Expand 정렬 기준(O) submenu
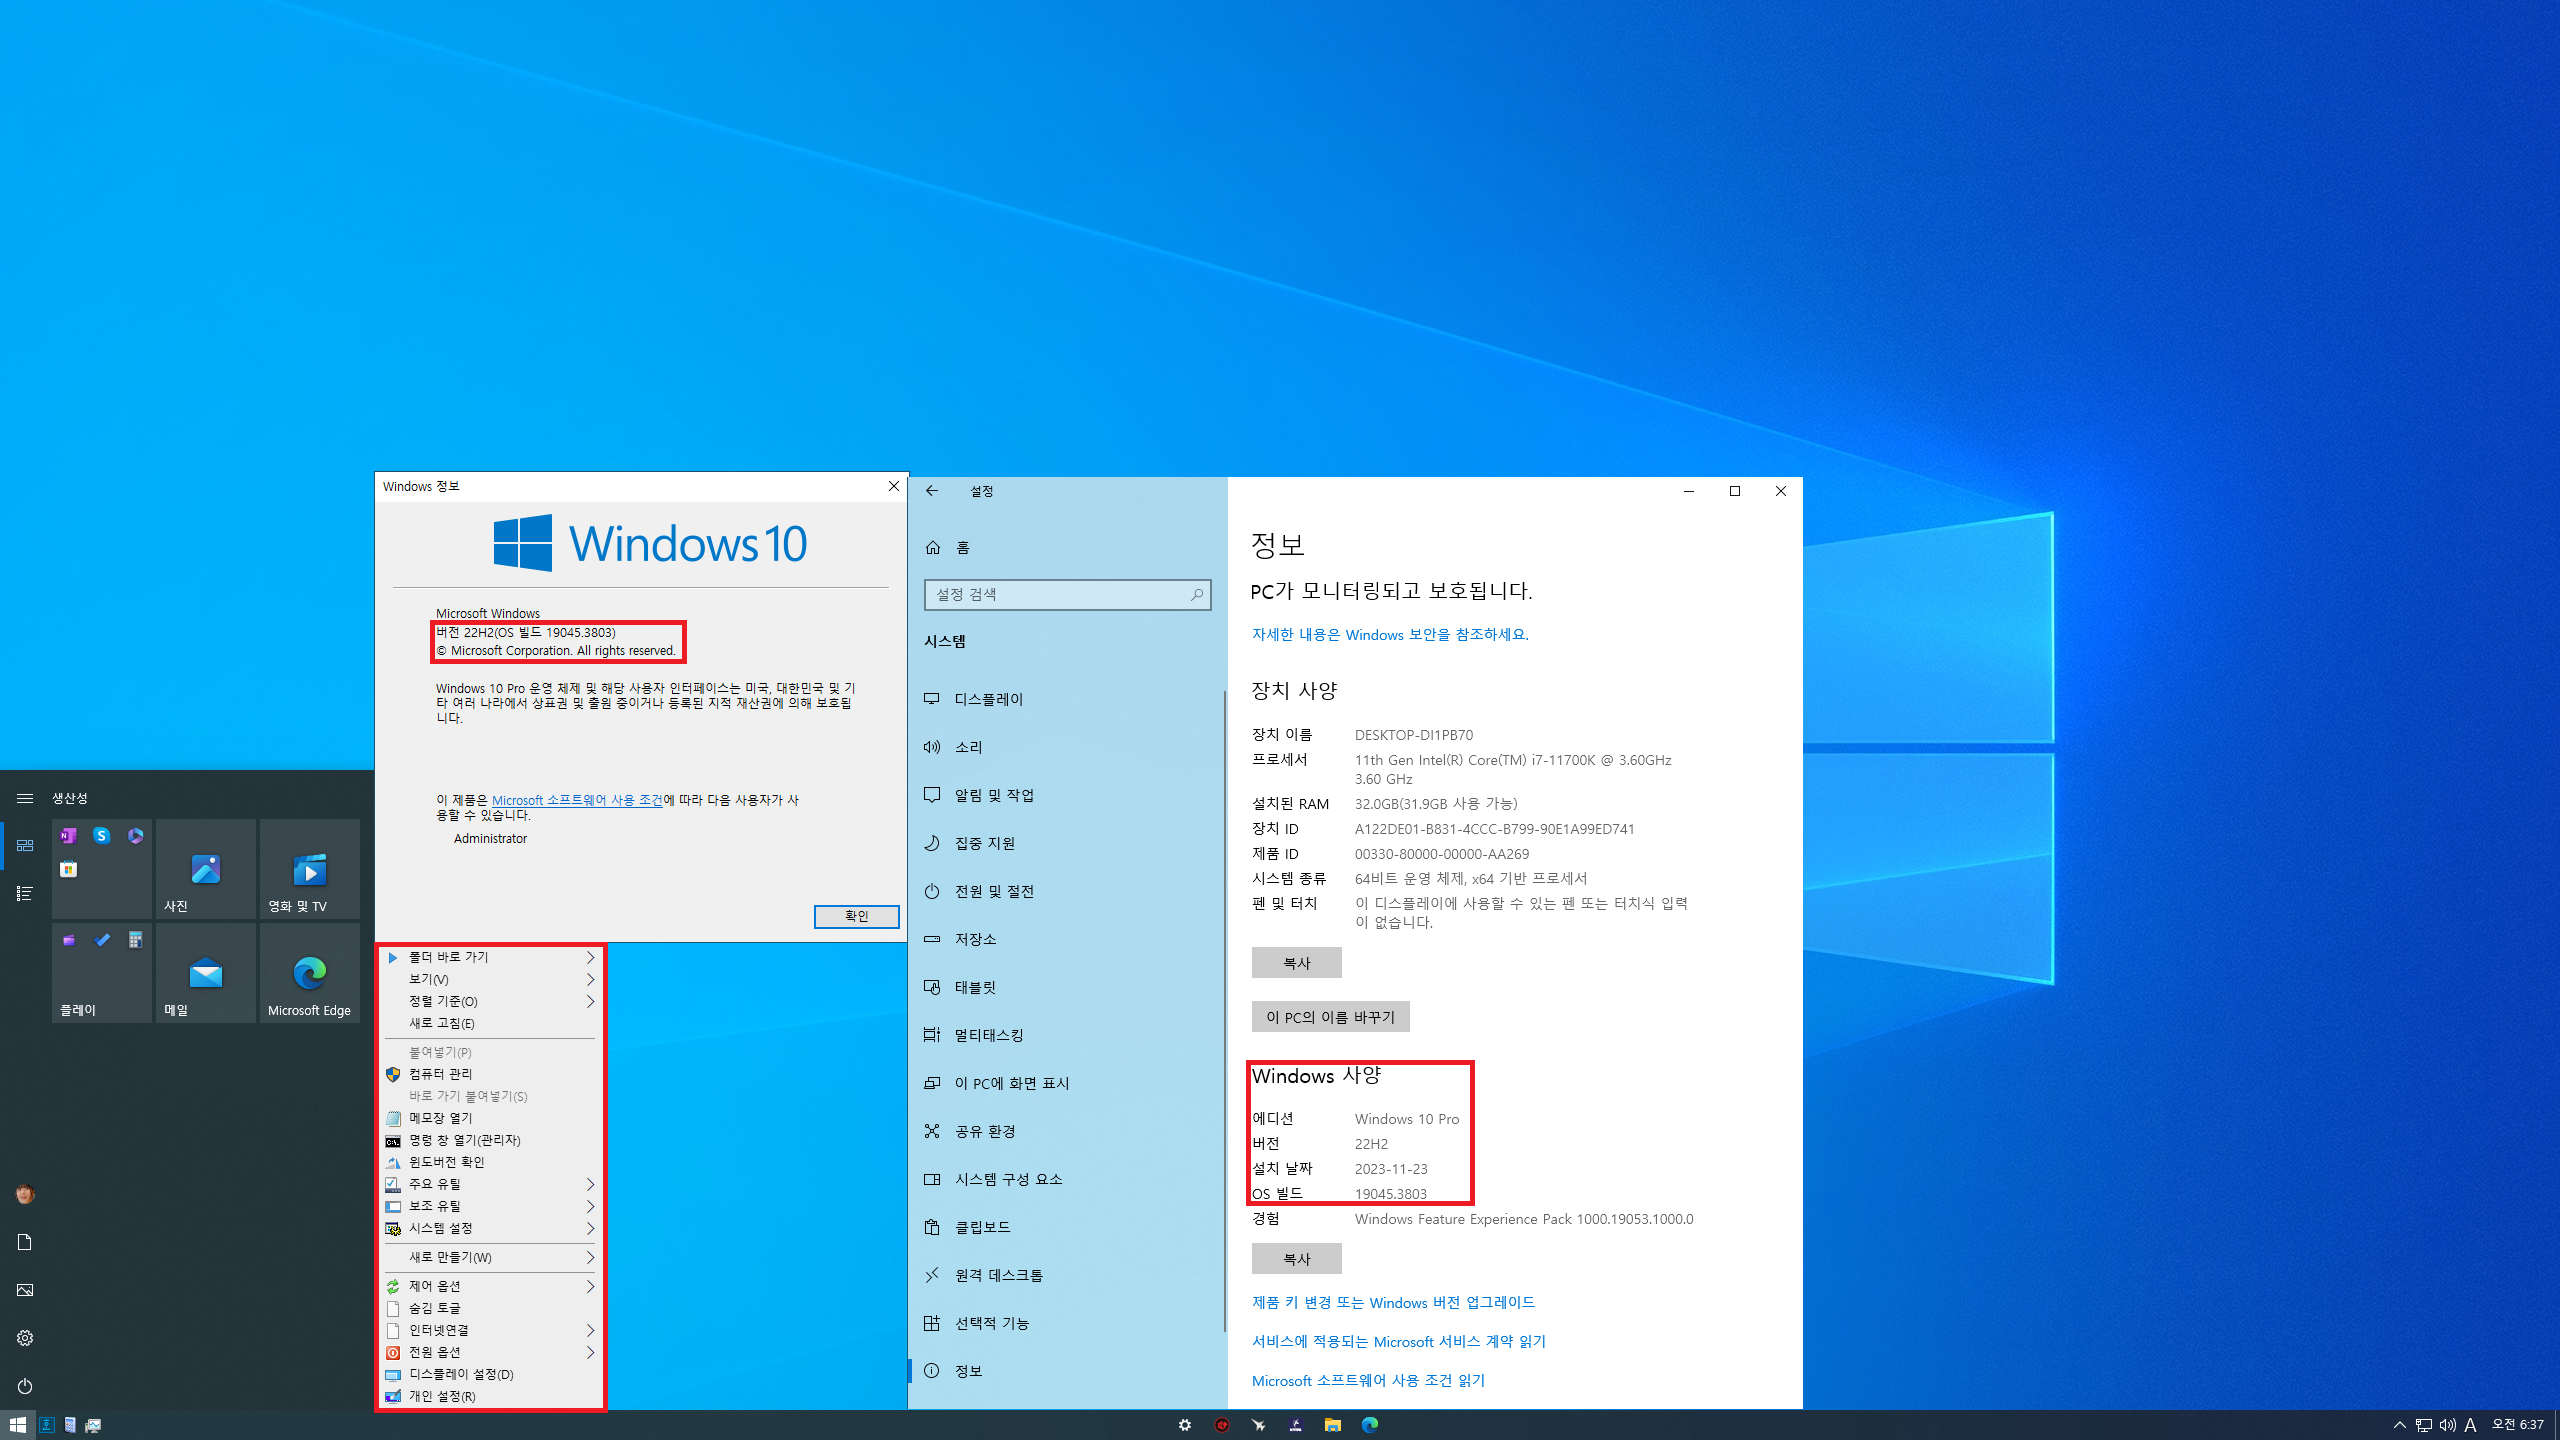Image resolution: width=2560 pixels, height=1440 pixels. [491, 1001]
